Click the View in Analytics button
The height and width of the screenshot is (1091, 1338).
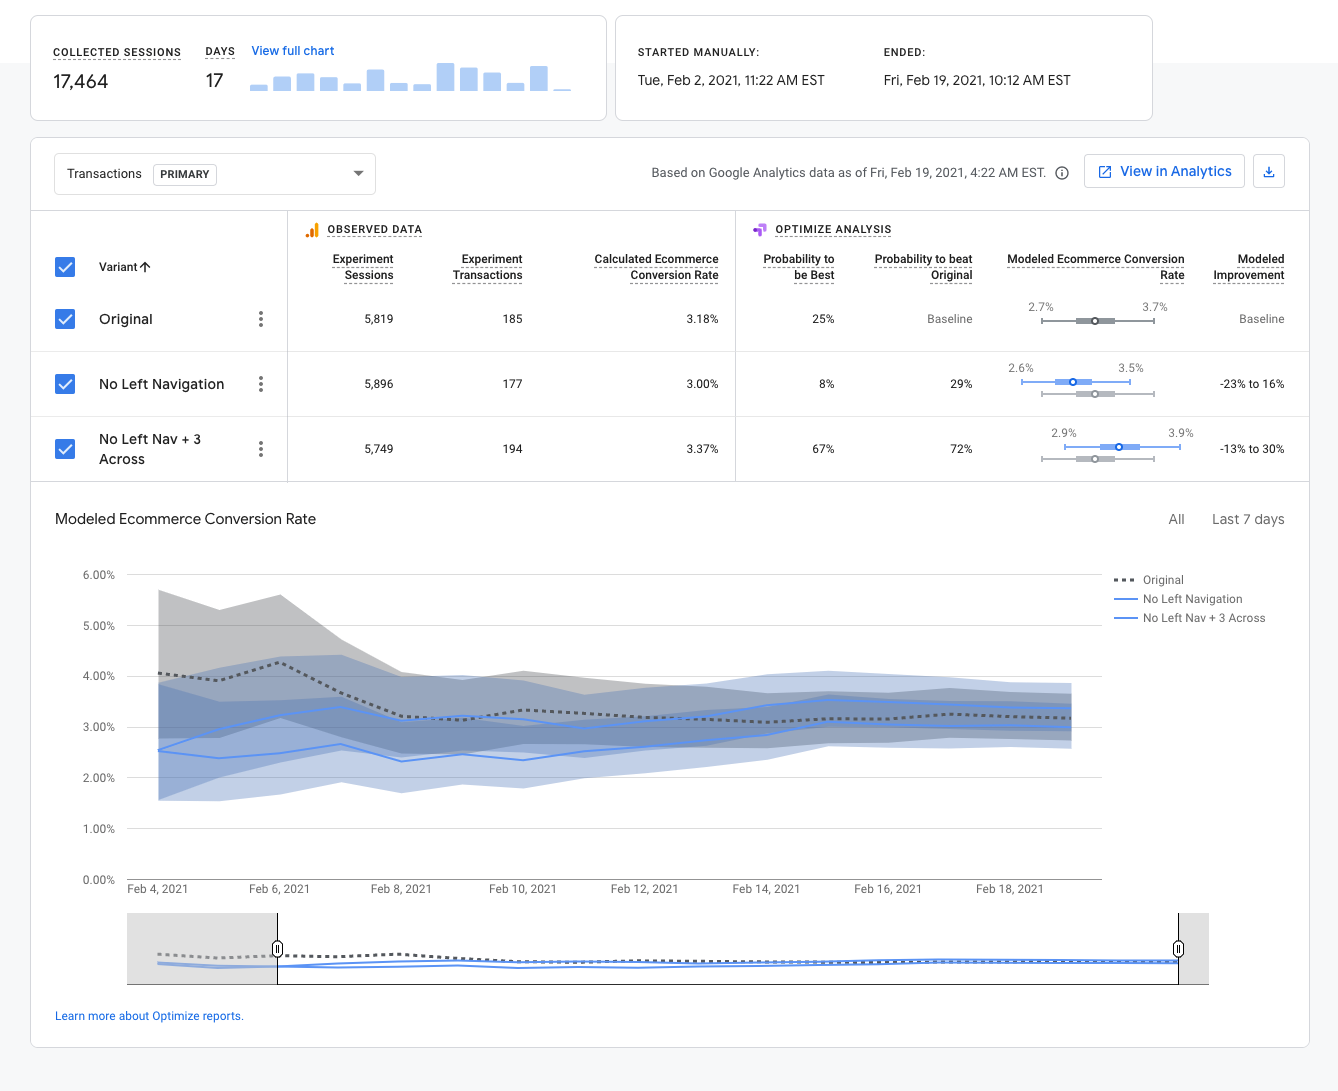click(x=1164, y=172)
